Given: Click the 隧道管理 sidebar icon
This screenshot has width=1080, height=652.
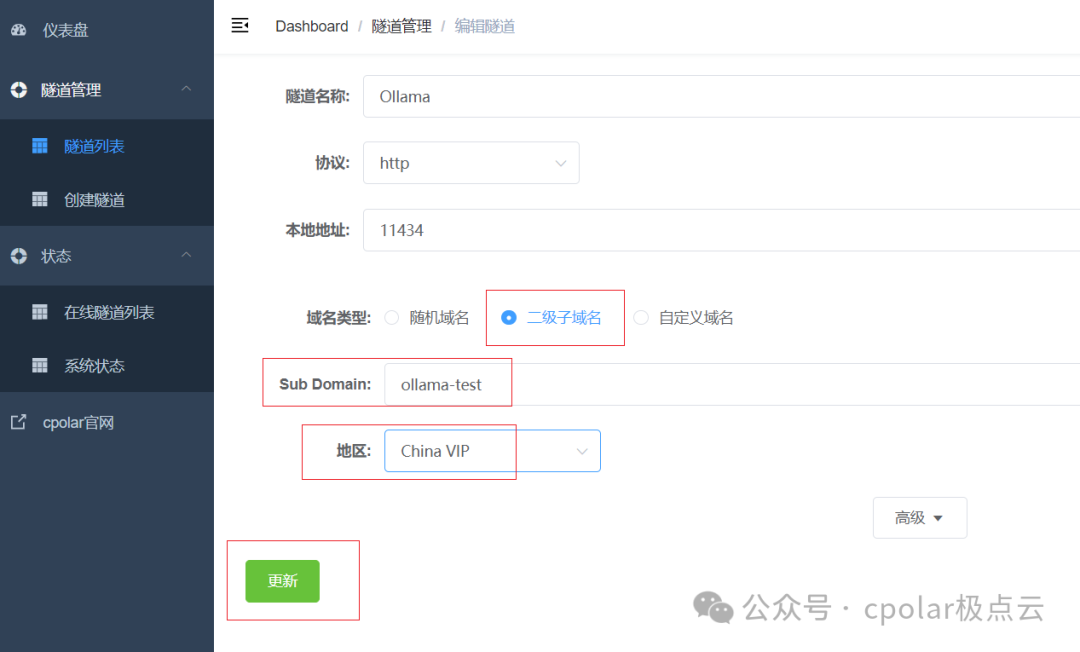Looking at the screenshot, I should coord(19,90).
